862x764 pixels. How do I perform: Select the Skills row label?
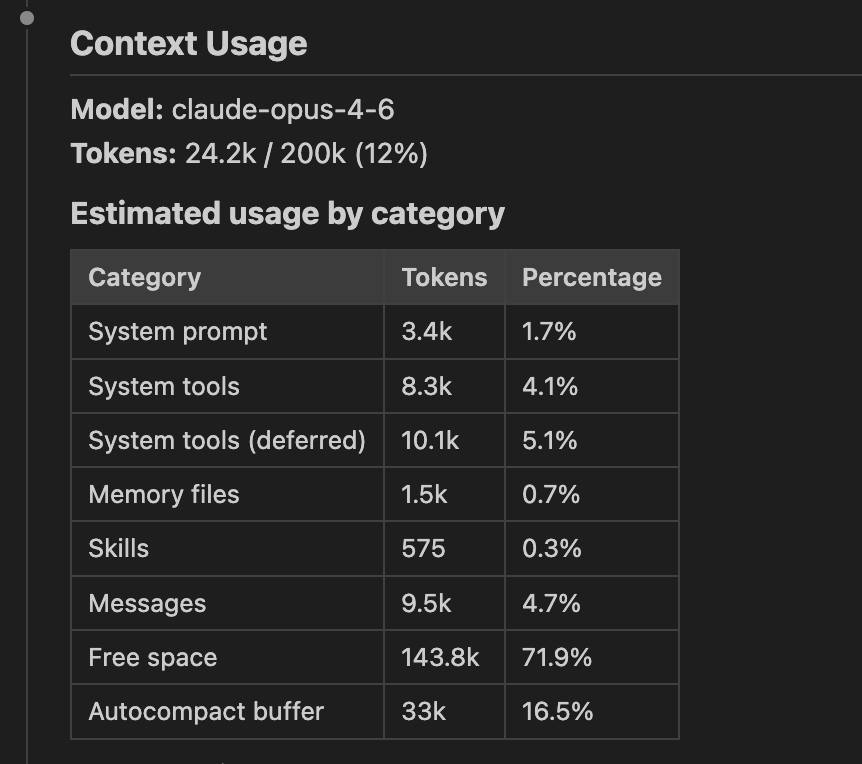coord(118,548)
